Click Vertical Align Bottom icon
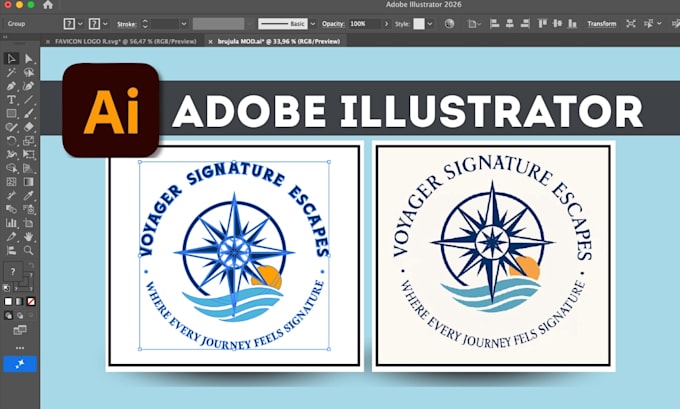 click(x=572, y=24)
